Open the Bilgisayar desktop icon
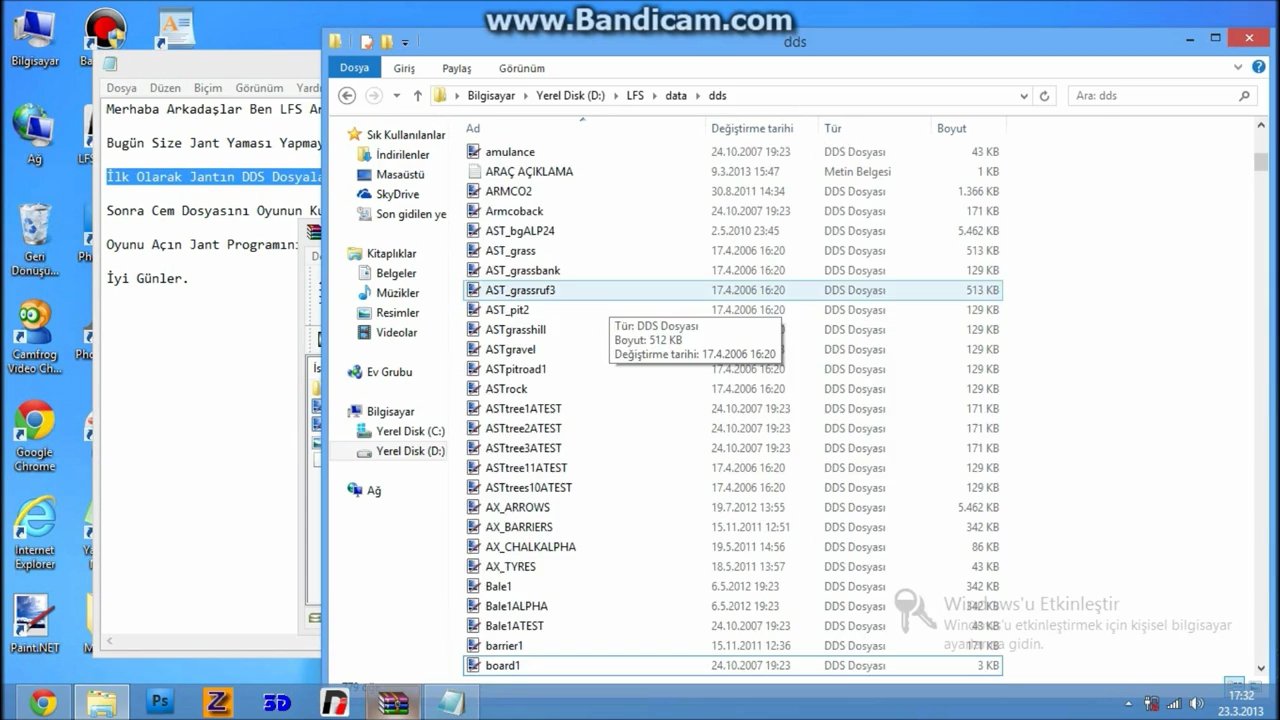1280x720 pixels. [34, 38]
